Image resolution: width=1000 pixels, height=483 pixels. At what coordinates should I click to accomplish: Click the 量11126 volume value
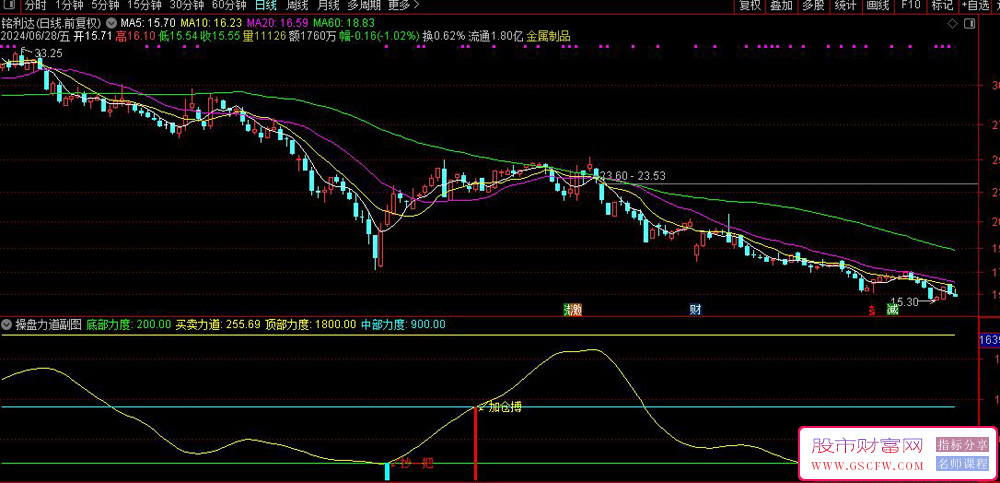[x=267, y=36]
